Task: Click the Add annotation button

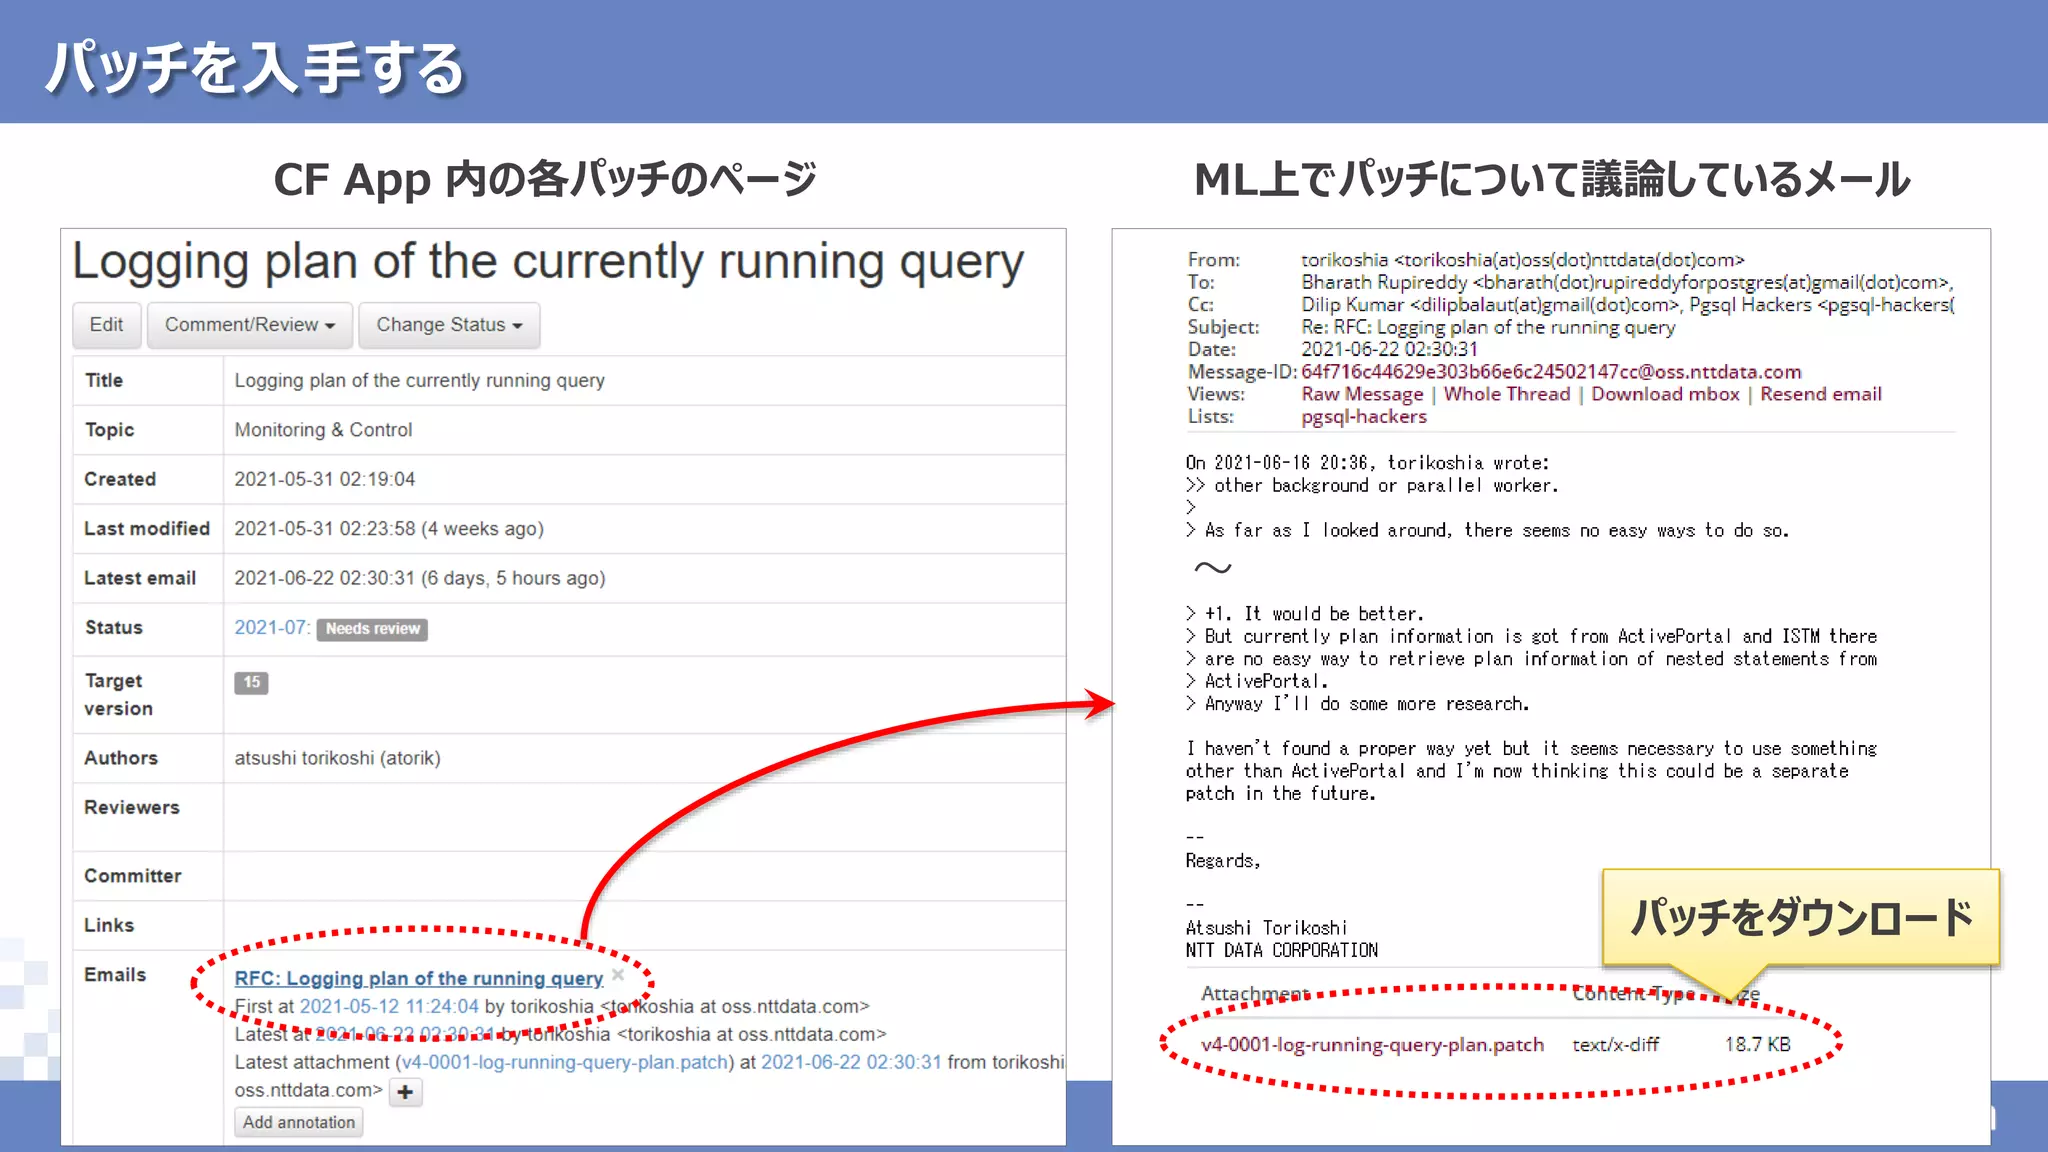Action: click(299, 1122)
